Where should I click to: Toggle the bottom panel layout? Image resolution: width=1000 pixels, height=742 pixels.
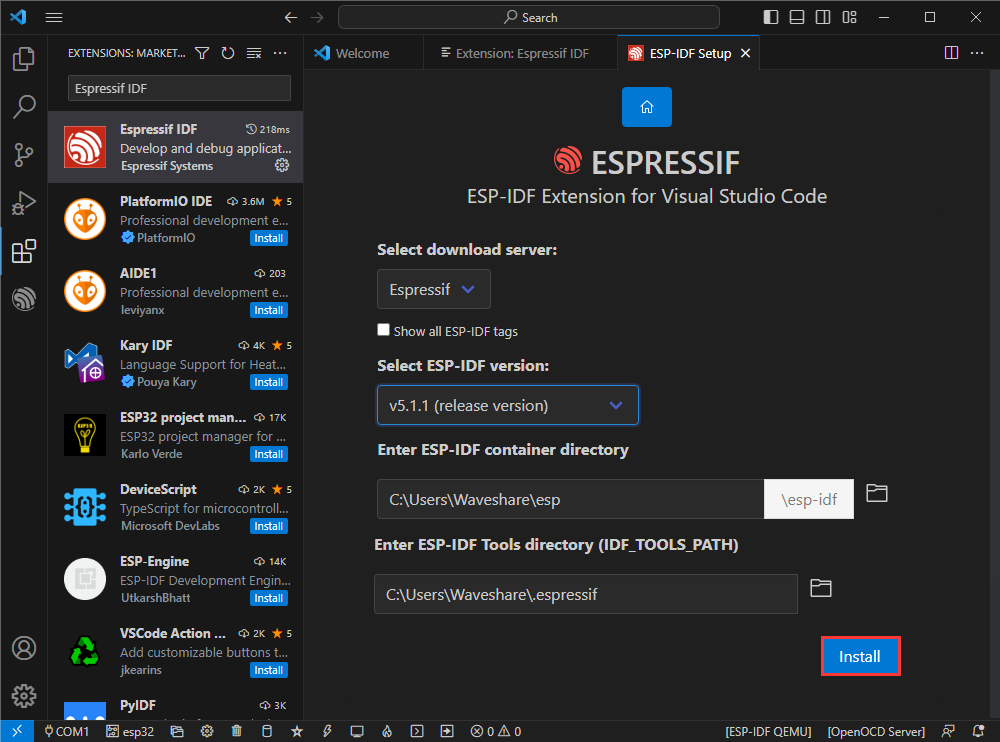pos(797,17)
